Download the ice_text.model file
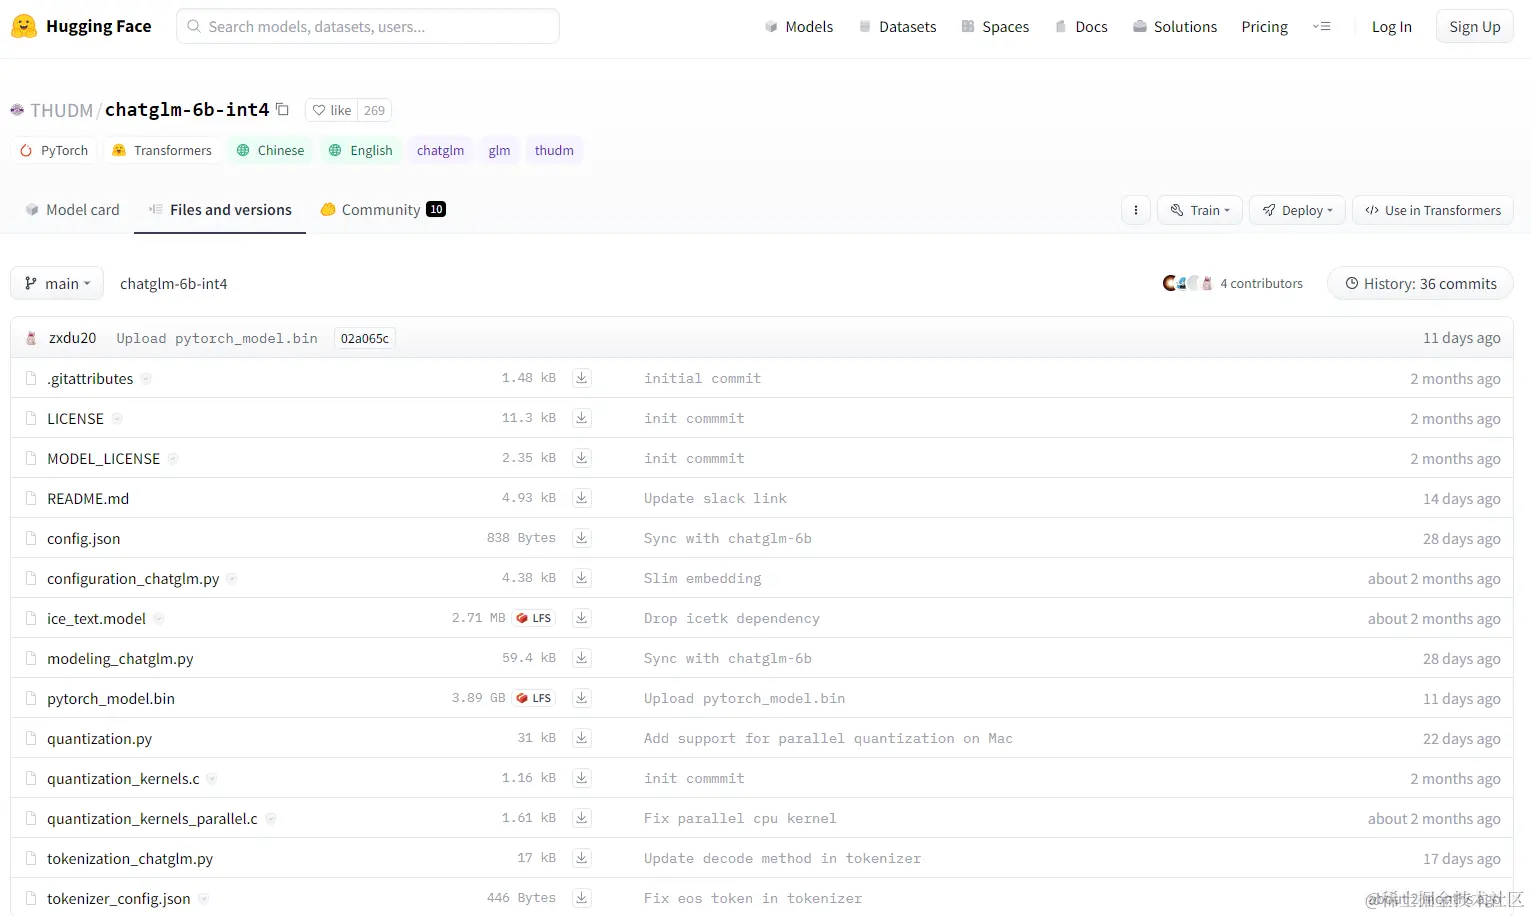This screenshot has height=916, width=1531. pyautogui.click(x=581, y=618)
